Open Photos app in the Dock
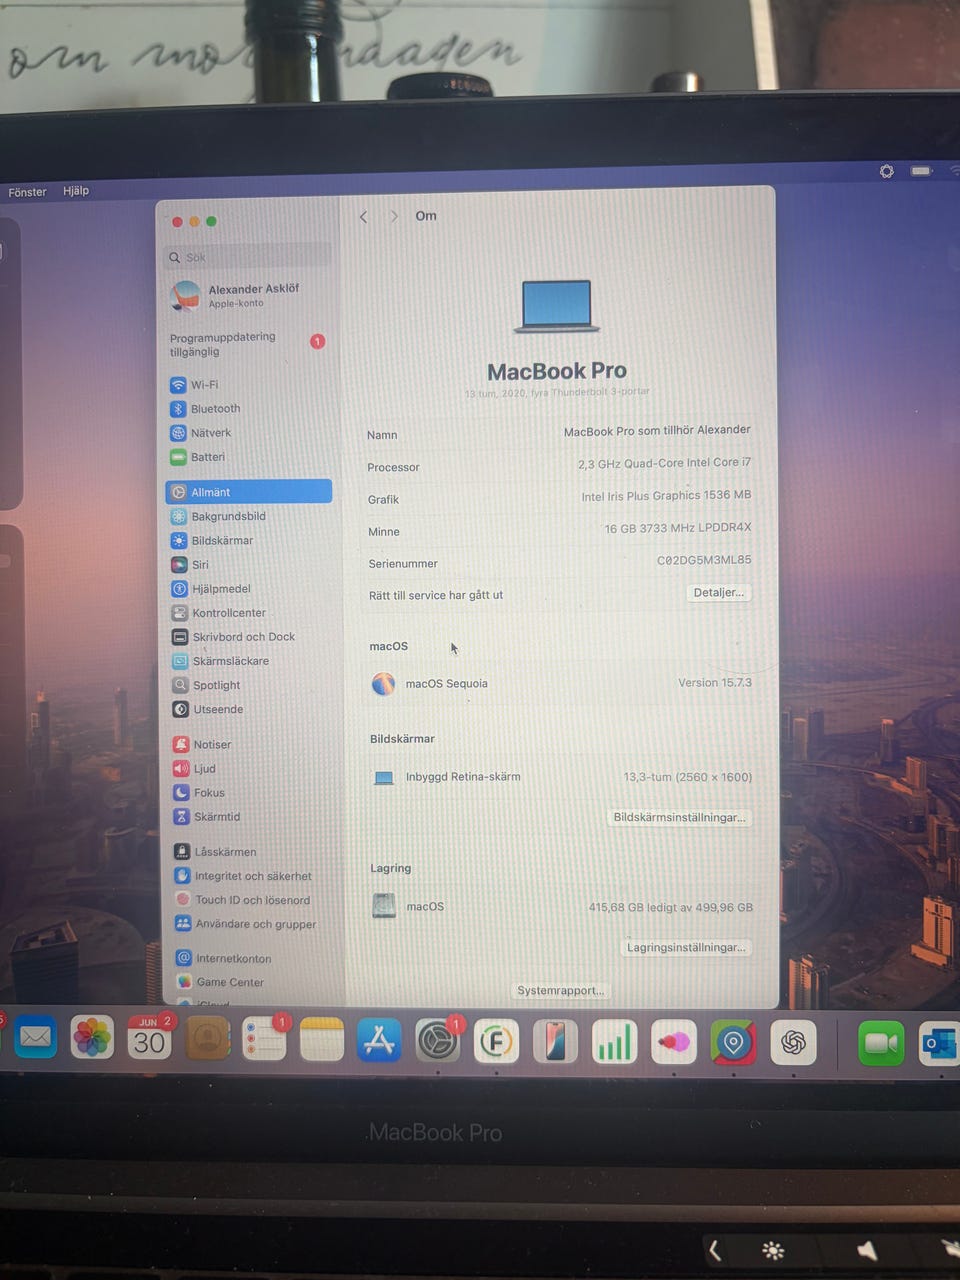The width and height of the screenshot is (960, 1280). click(x=92, y=1037)
